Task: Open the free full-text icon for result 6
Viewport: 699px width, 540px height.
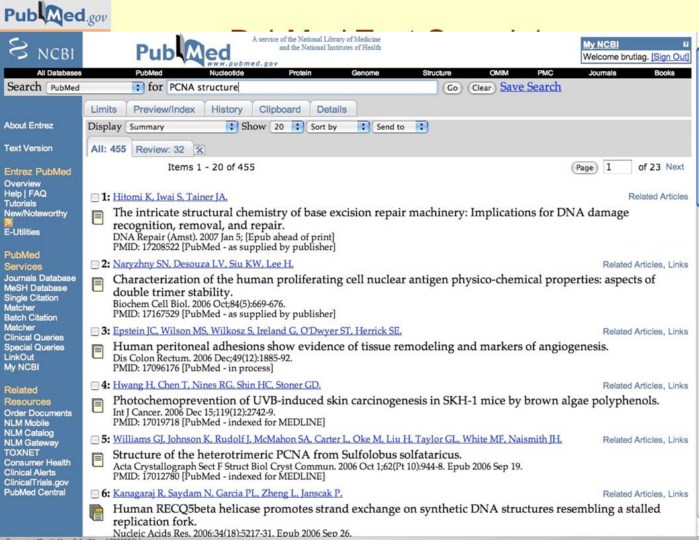Action: [x=97, y=513]
